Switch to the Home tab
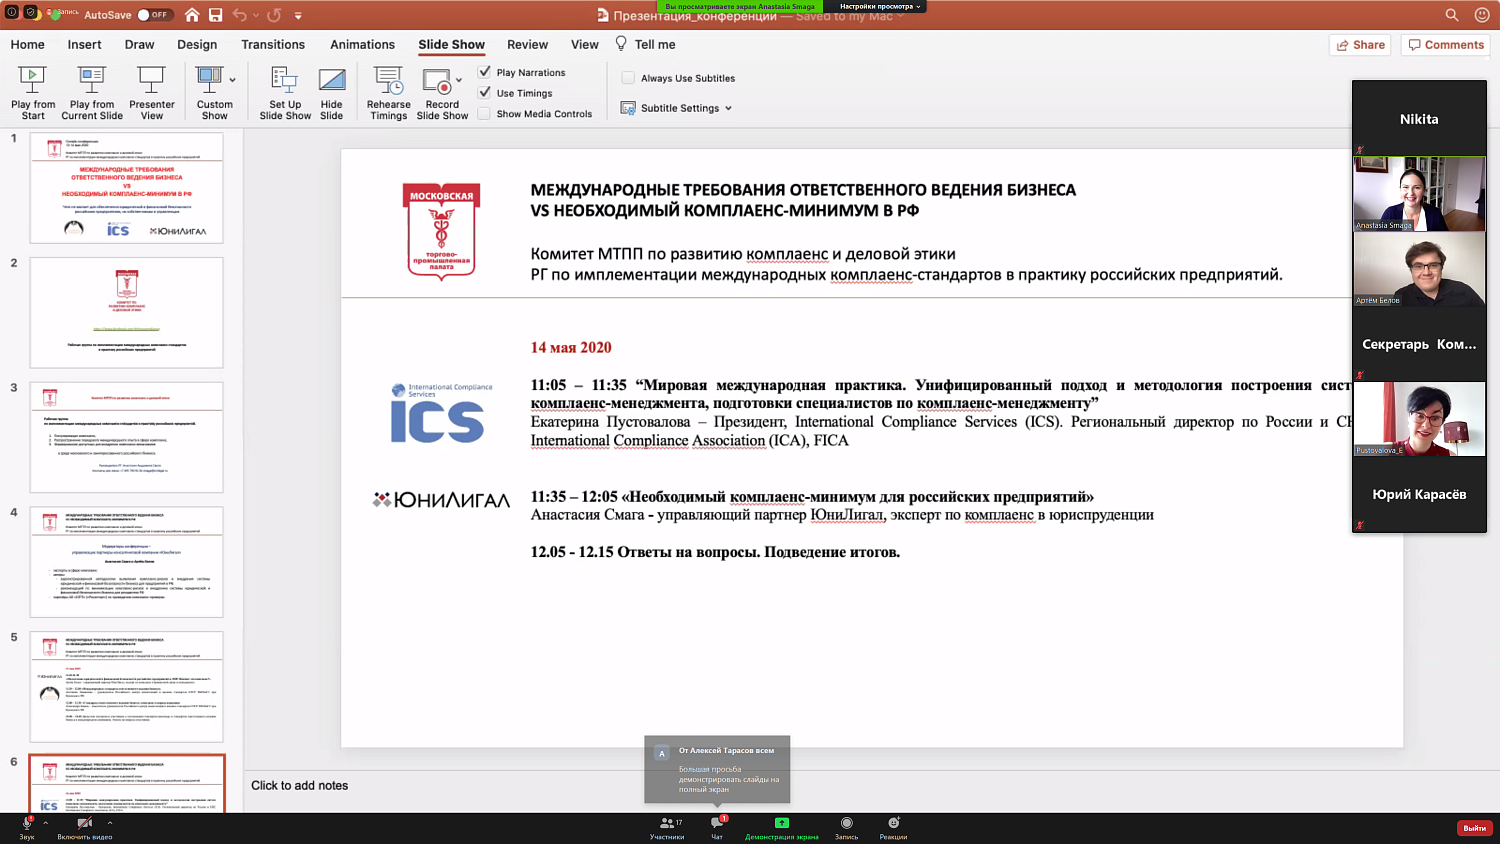This screenshot has width=1500, height=844. 27,44
